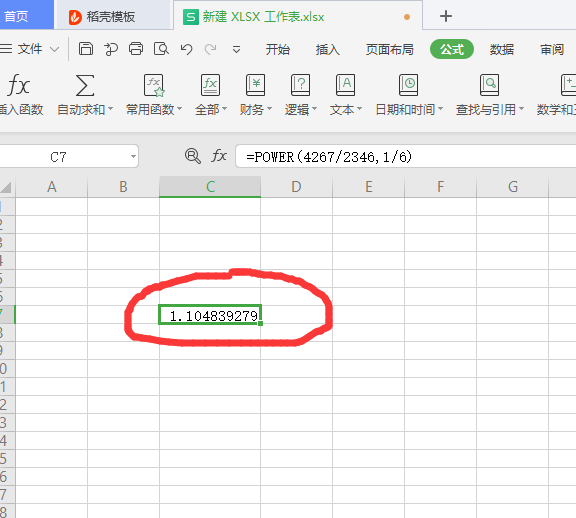Open the 插入 ribbon tab
576x518 pixels.
(328, 49)
